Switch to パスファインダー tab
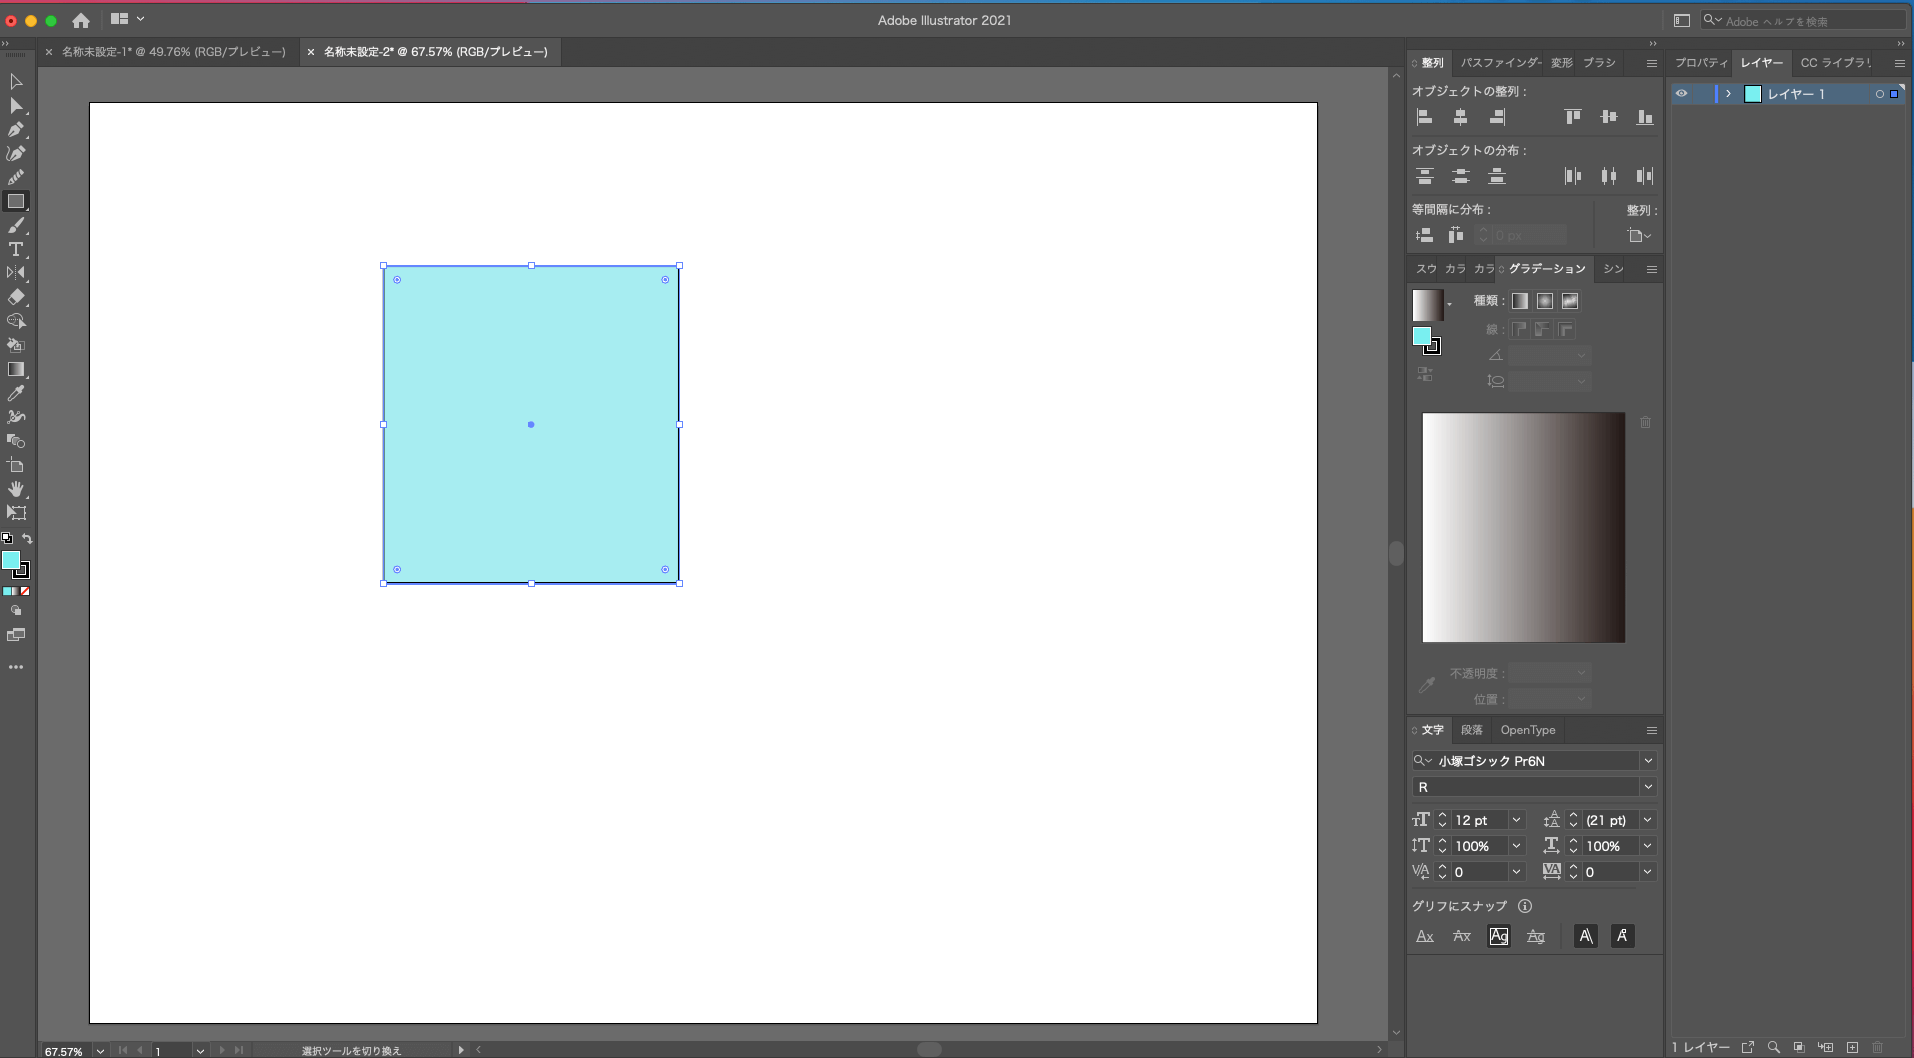The width and height of the screenshot is (1914, 1058). [x=1500, y=63]
